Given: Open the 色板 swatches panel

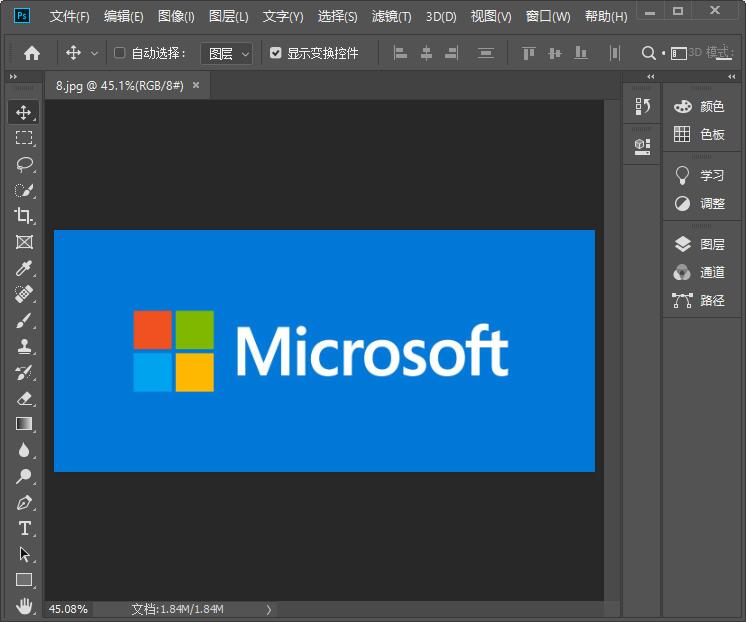Looking at the screenshot, I should click(x=700, y=134).
